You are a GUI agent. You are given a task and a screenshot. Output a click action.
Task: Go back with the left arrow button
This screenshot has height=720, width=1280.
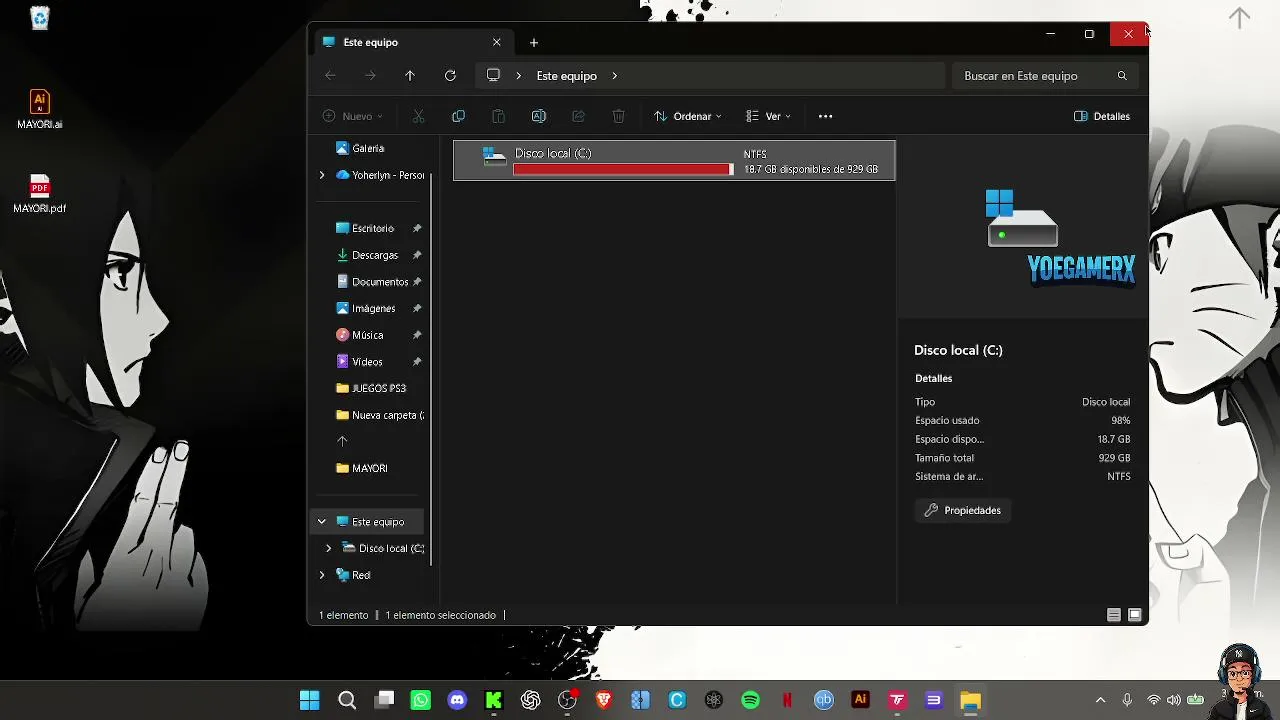[330, 76]
